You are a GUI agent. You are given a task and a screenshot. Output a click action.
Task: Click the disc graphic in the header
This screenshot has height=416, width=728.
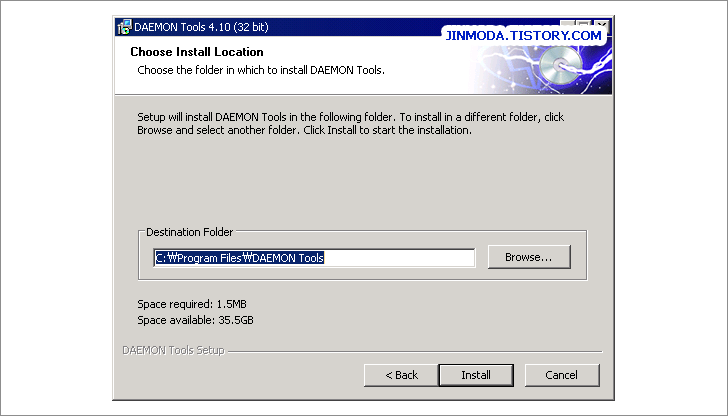[x=560, y=65]
